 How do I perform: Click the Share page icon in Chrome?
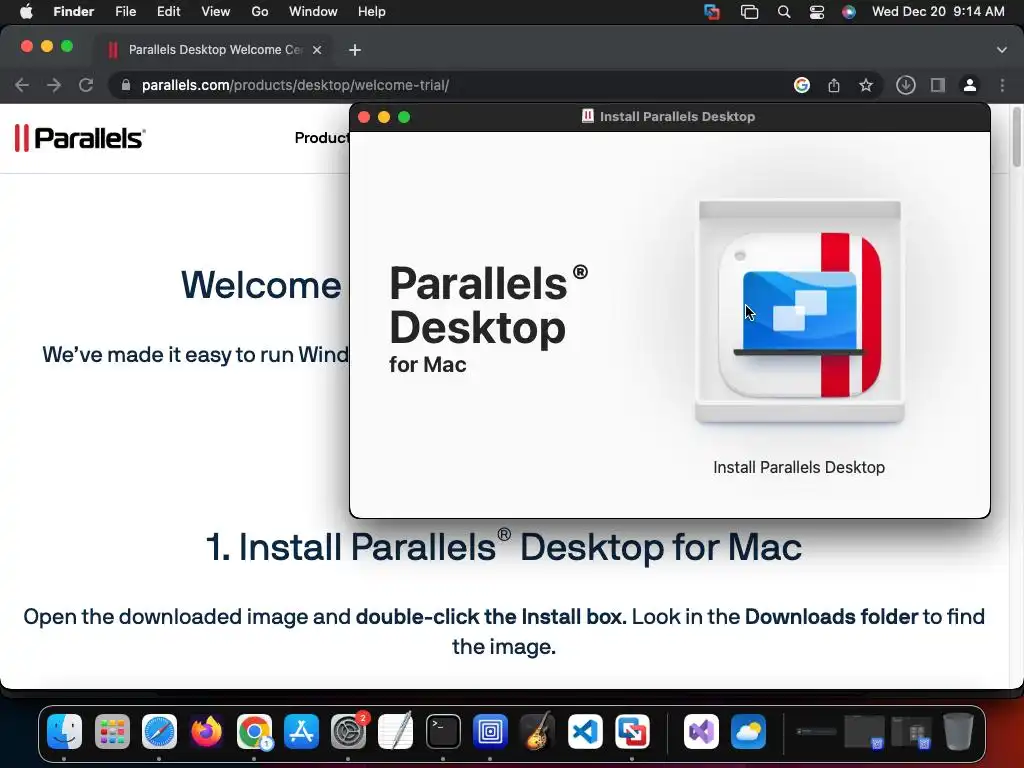(834, 85)
